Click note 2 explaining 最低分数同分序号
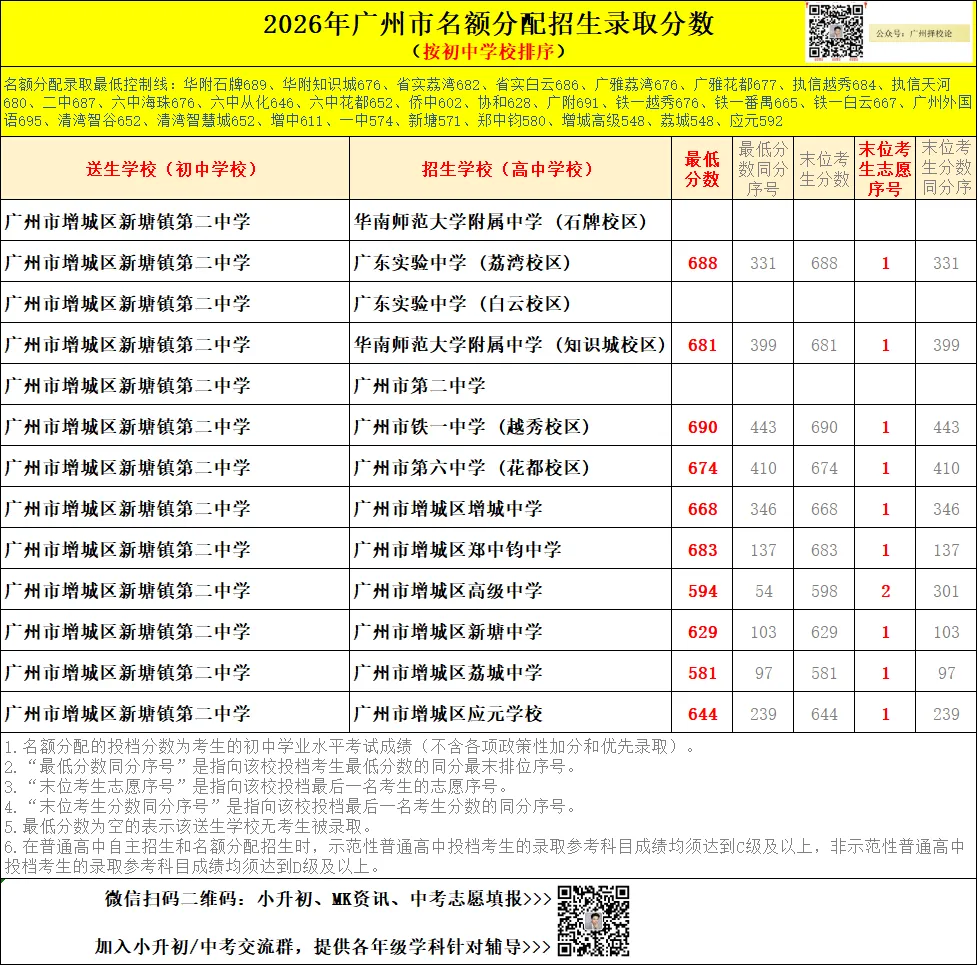 (291, 766)
